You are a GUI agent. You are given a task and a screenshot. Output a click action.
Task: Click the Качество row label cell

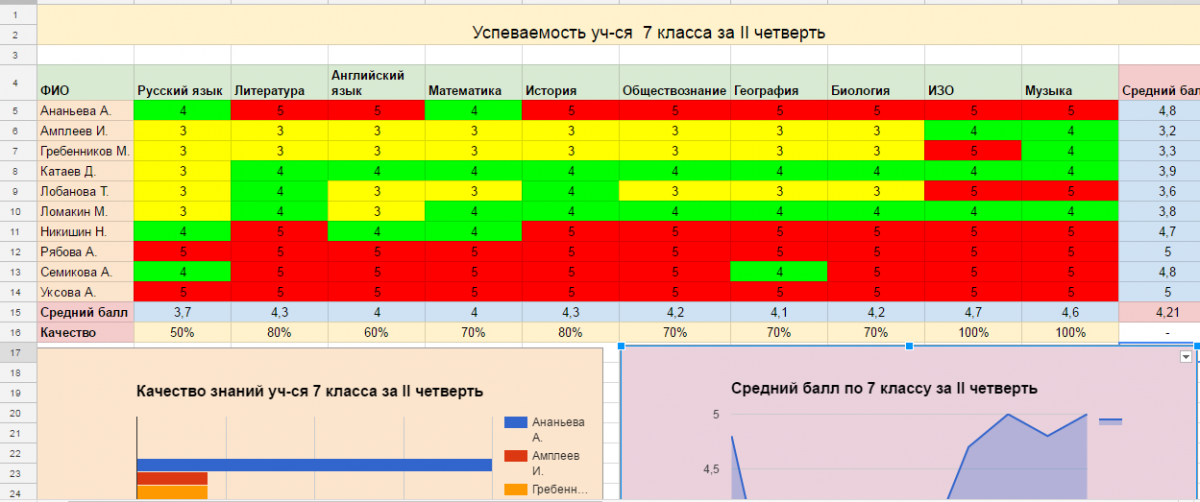85,332
